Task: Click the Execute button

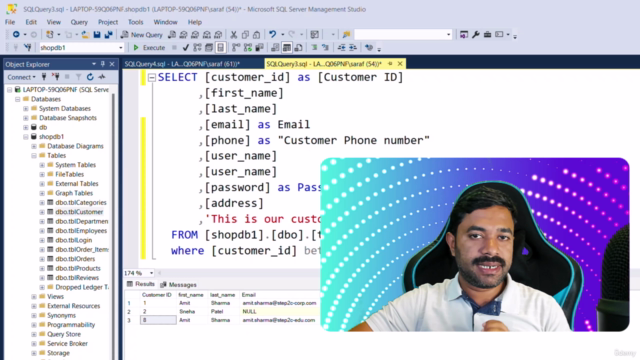Action: point(149,48)
